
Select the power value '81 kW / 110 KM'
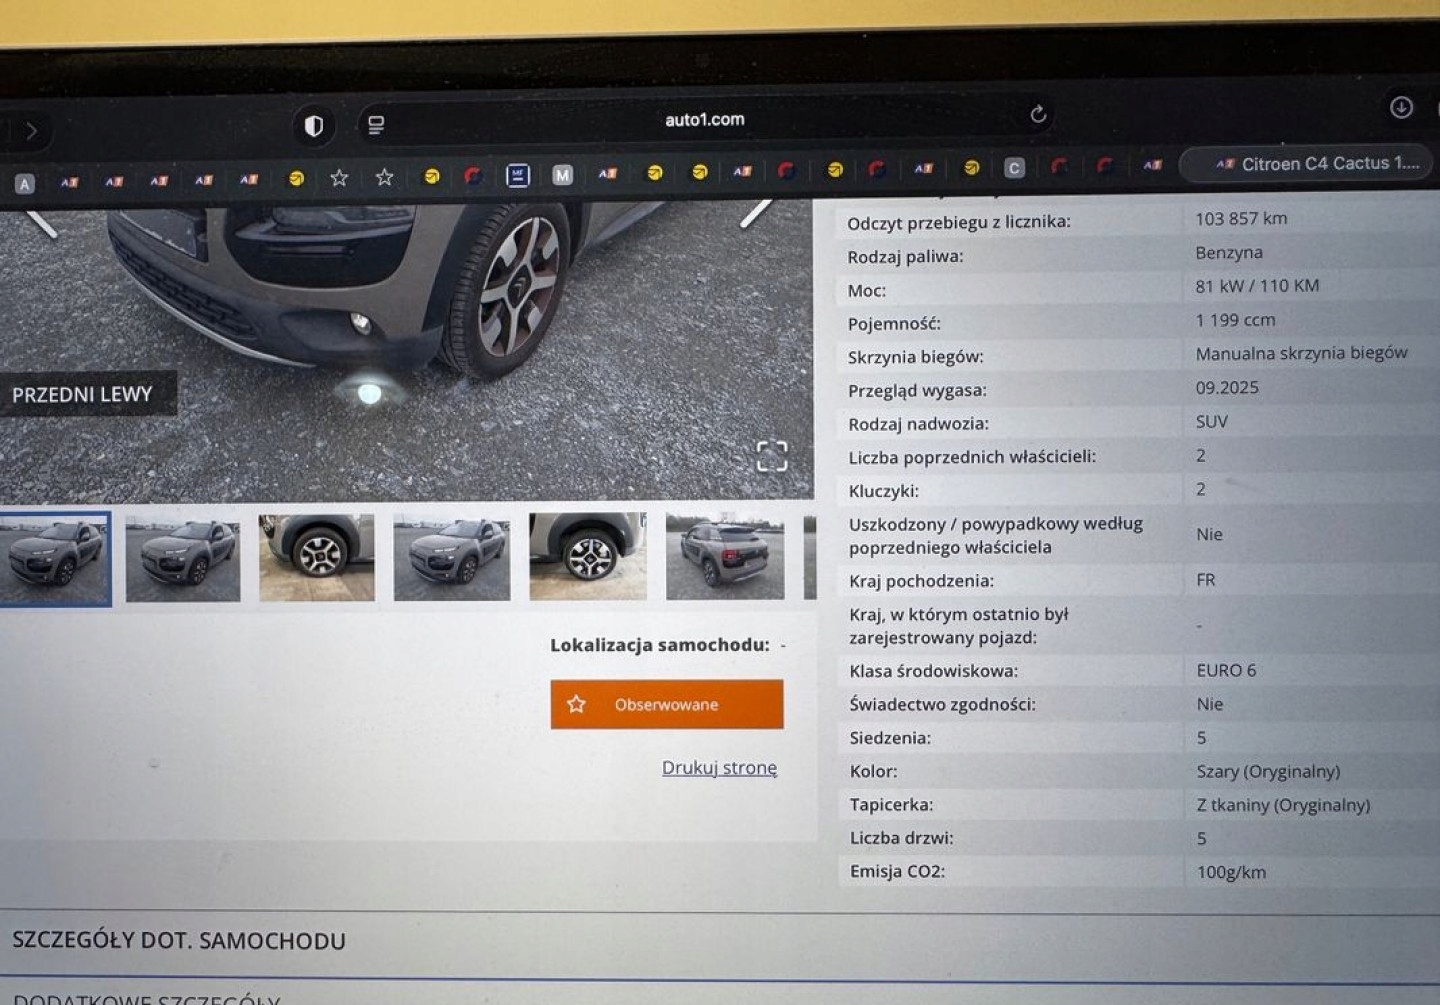click(1257, 286)
